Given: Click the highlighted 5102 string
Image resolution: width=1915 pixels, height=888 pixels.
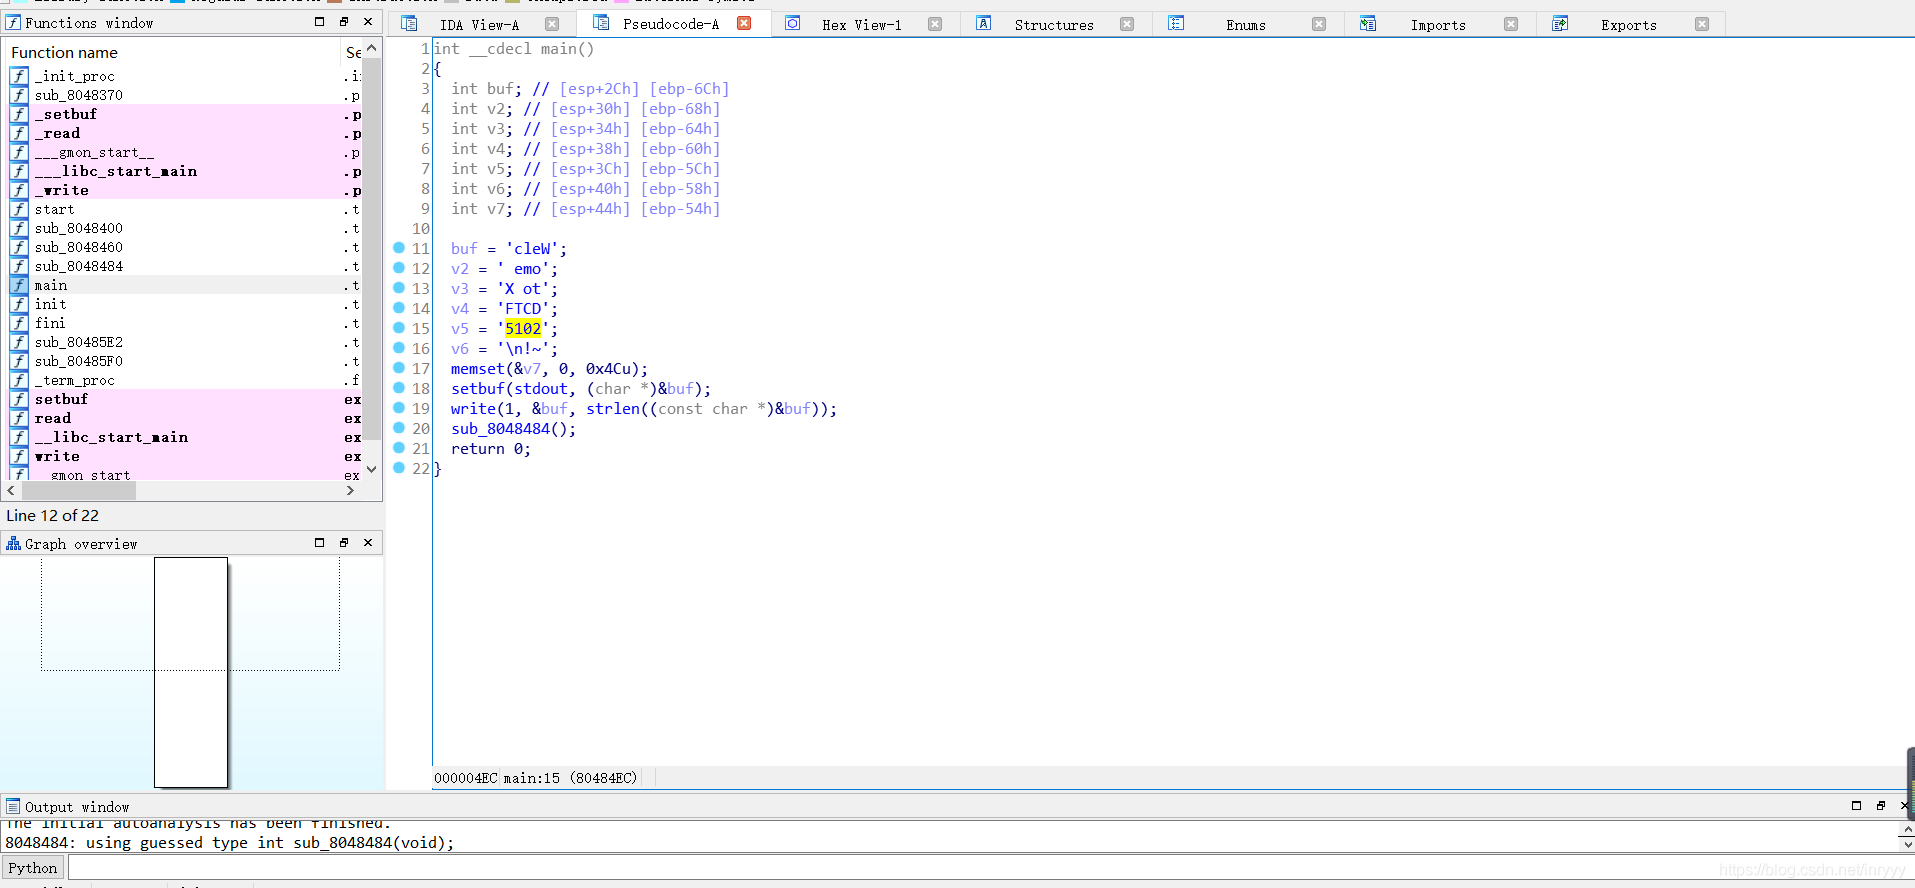Looking at the screenshot, I should (x=523, y=329).
